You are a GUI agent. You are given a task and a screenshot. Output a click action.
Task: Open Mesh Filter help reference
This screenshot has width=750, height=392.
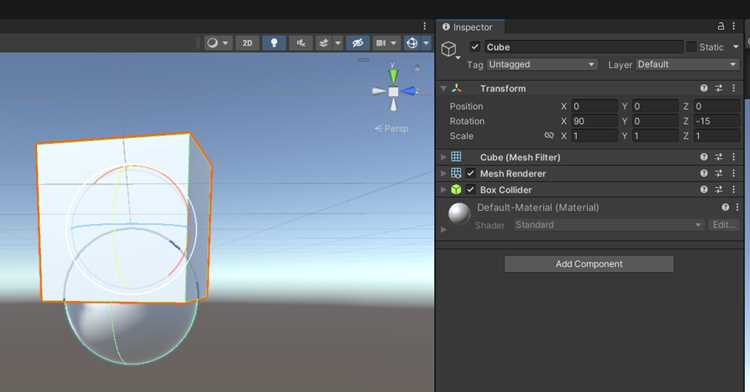(704, 157)
